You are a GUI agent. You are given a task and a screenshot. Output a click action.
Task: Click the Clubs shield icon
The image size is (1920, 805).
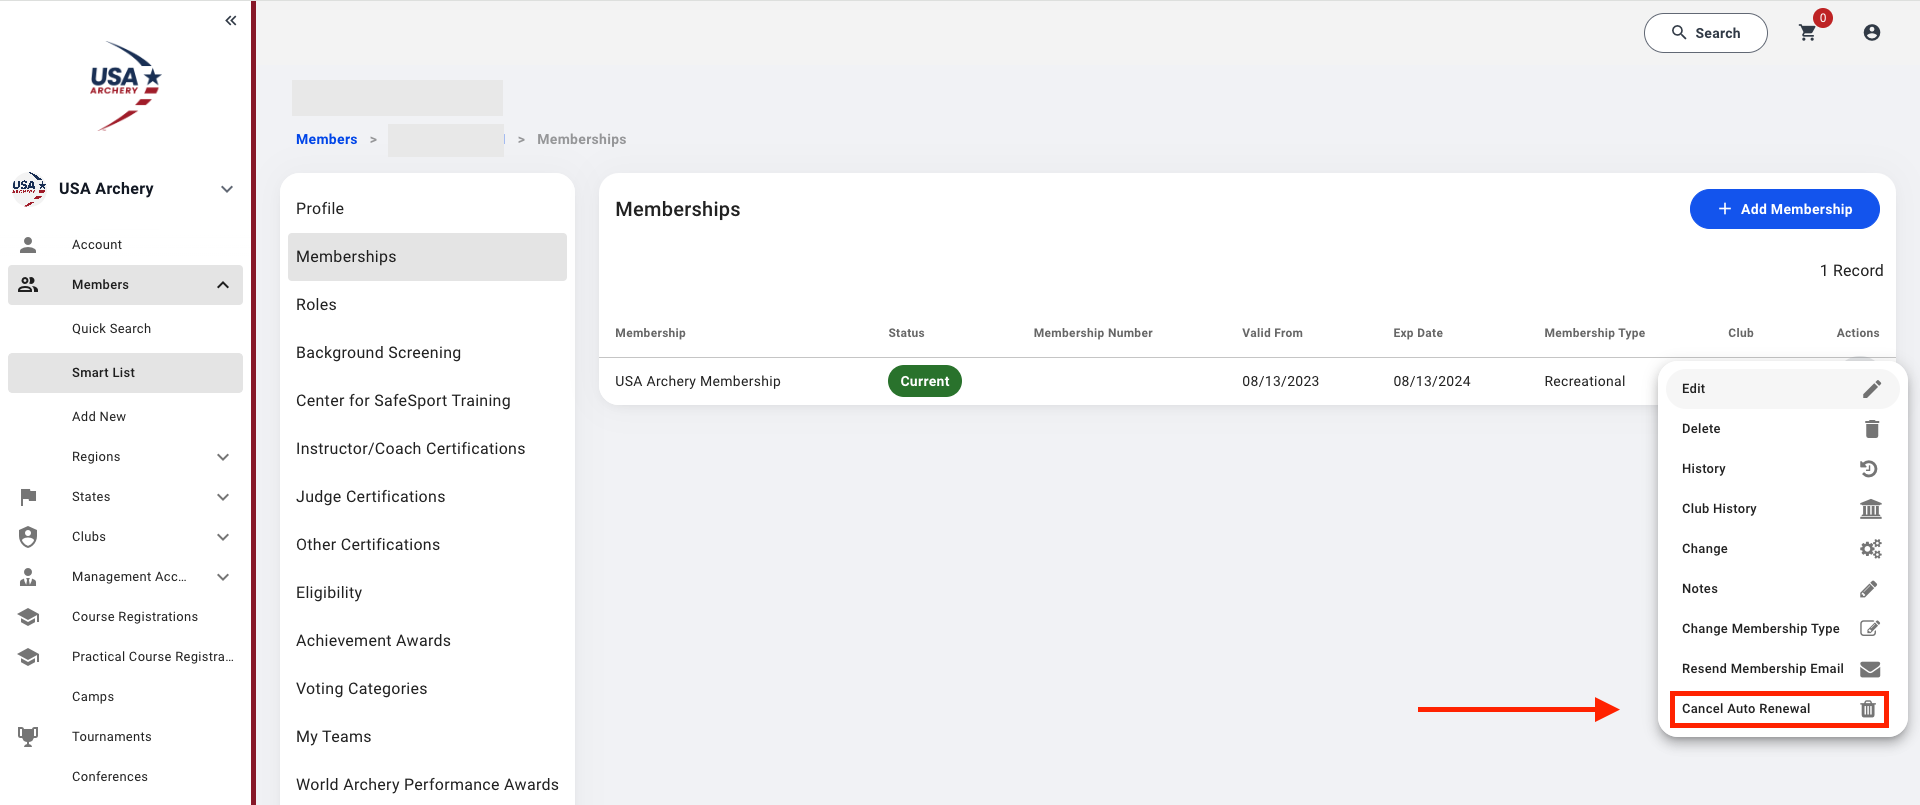coord(28,537)
